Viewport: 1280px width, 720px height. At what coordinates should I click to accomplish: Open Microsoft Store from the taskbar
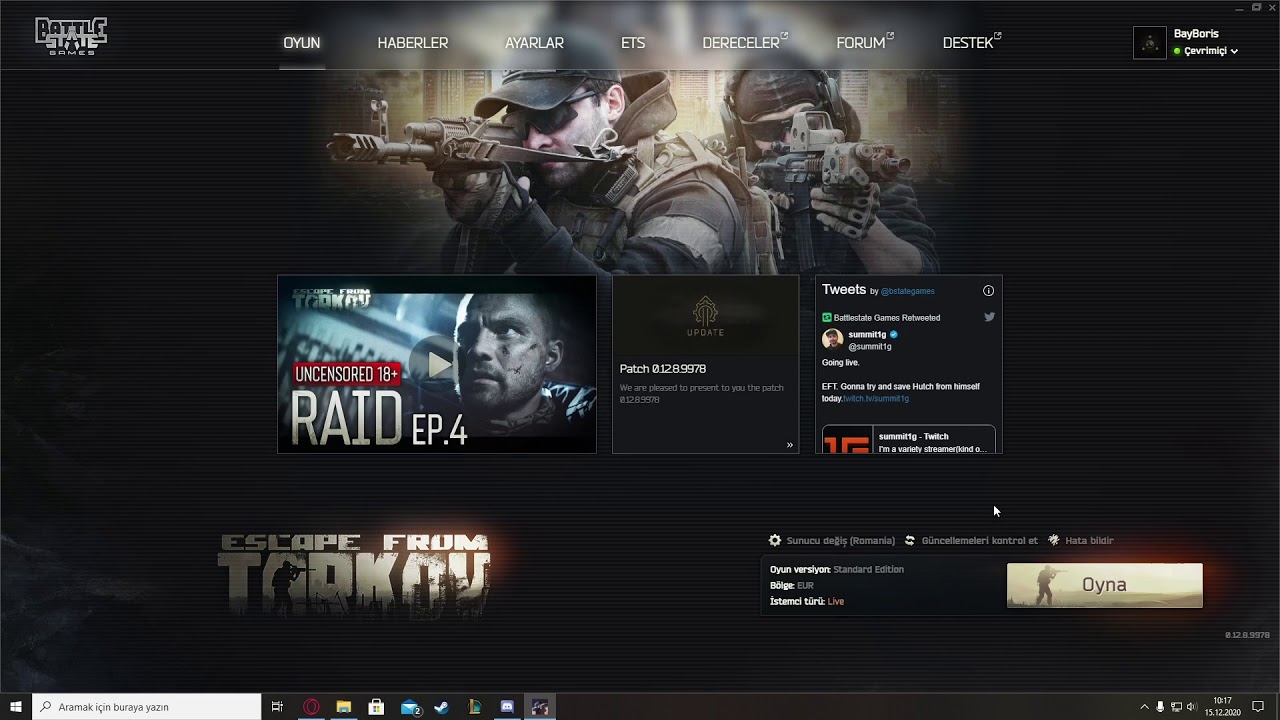pos(376,707)
